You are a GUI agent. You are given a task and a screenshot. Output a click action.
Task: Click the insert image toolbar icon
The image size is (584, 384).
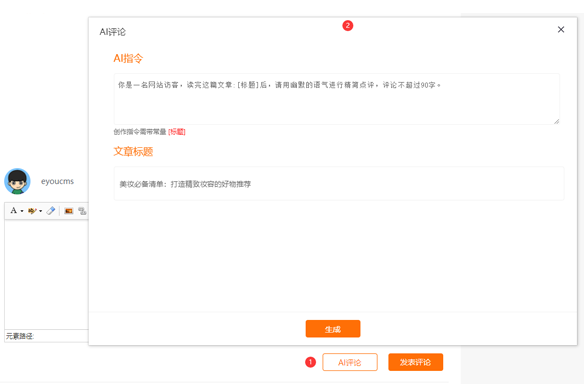click(x=69, y=211)
